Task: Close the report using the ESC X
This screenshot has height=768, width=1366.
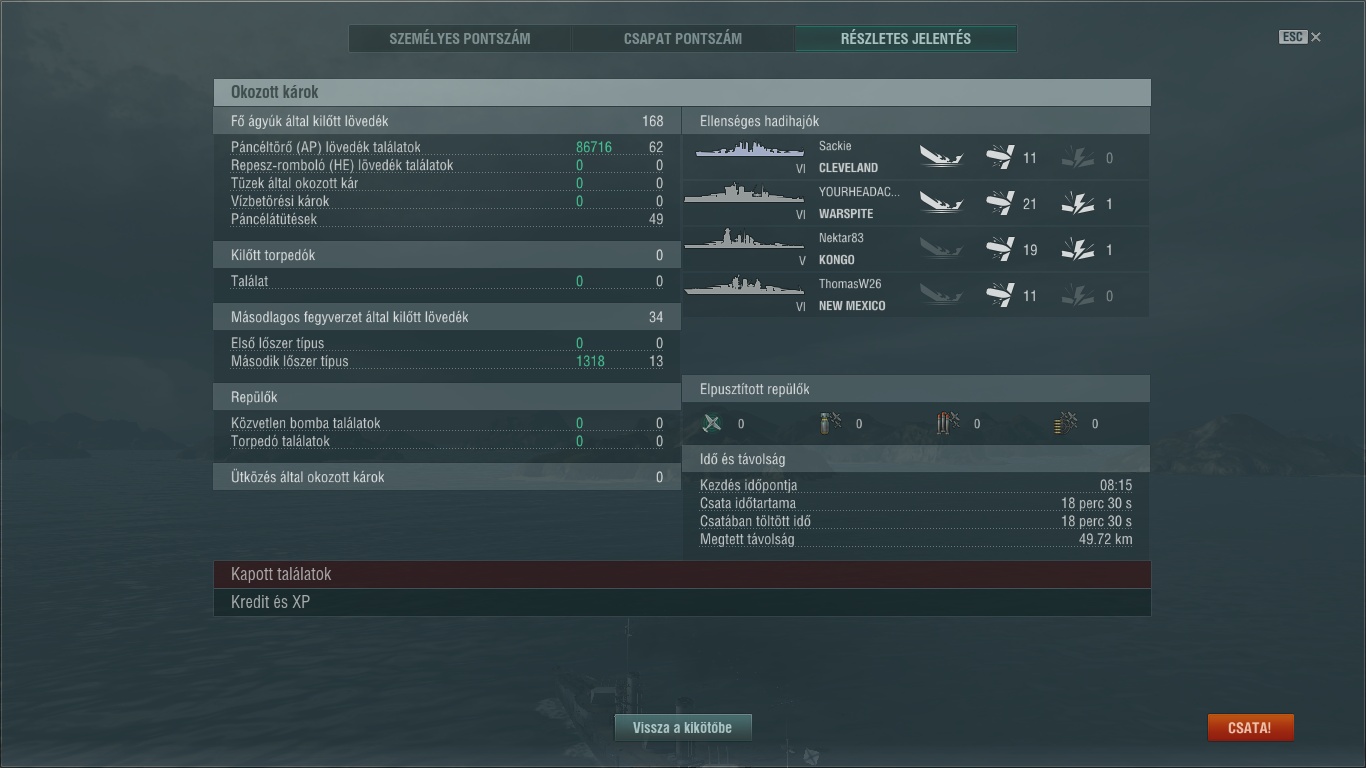Action: pos(1300,37)
